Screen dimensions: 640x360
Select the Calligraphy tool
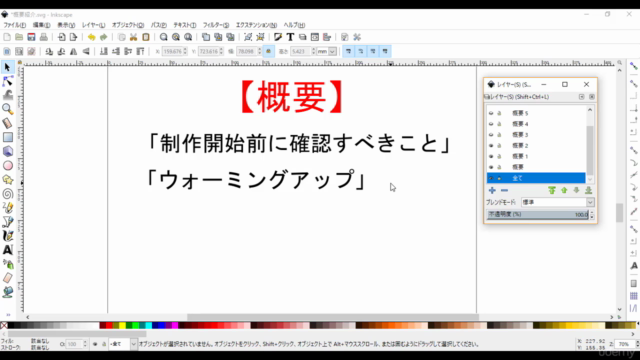coord(7,236)
